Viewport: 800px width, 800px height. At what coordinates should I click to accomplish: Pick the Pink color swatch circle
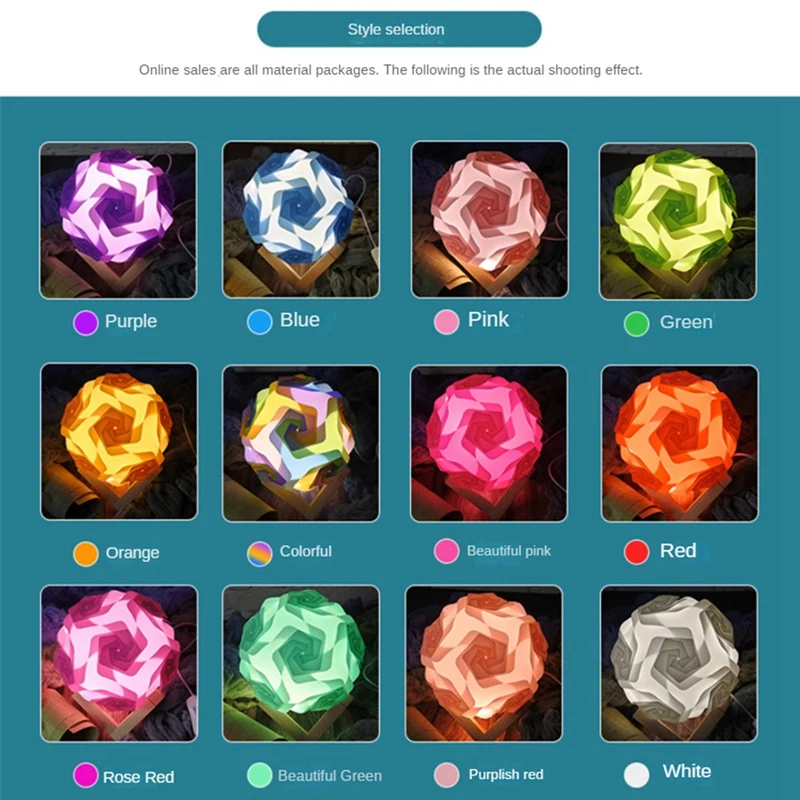pos(446,322)
